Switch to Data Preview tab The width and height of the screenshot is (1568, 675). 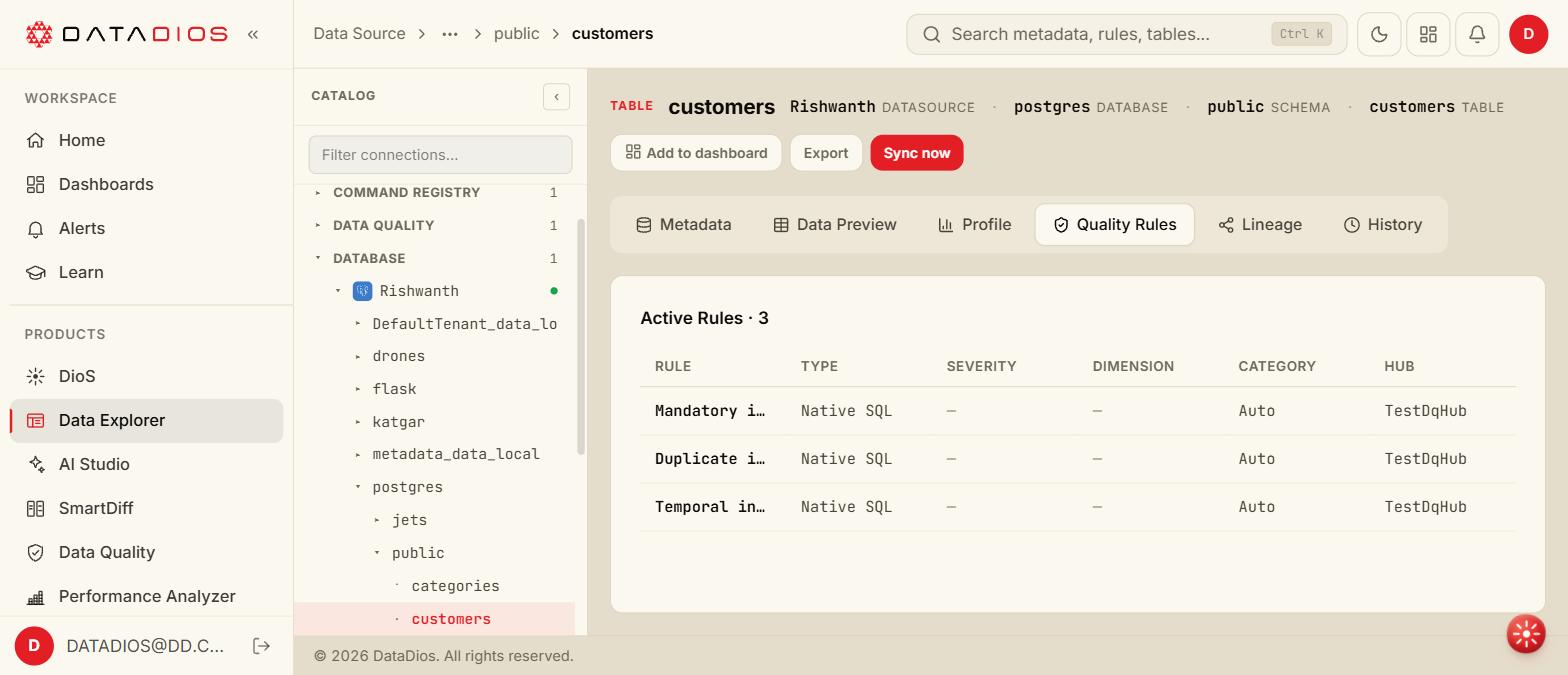click(x=835, y=225)
